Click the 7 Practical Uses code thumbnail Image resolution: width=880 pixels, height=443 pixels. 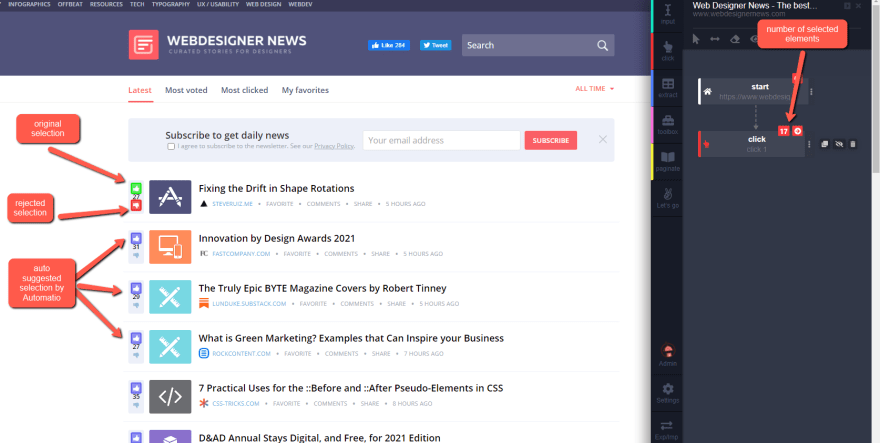pyautogui.click(x=170, y=396)
